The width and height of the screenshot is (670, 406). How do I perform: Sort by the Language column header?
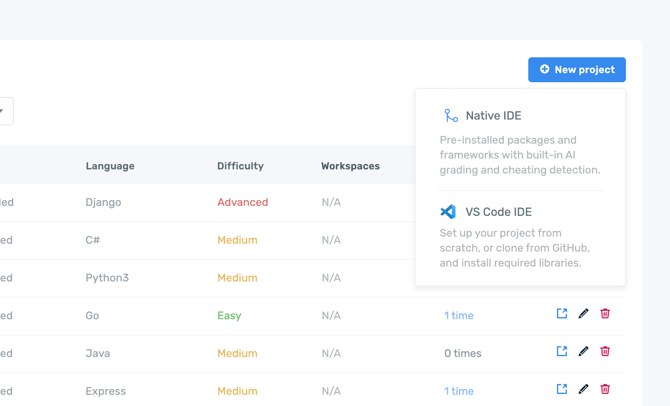[x=110, y=166]
